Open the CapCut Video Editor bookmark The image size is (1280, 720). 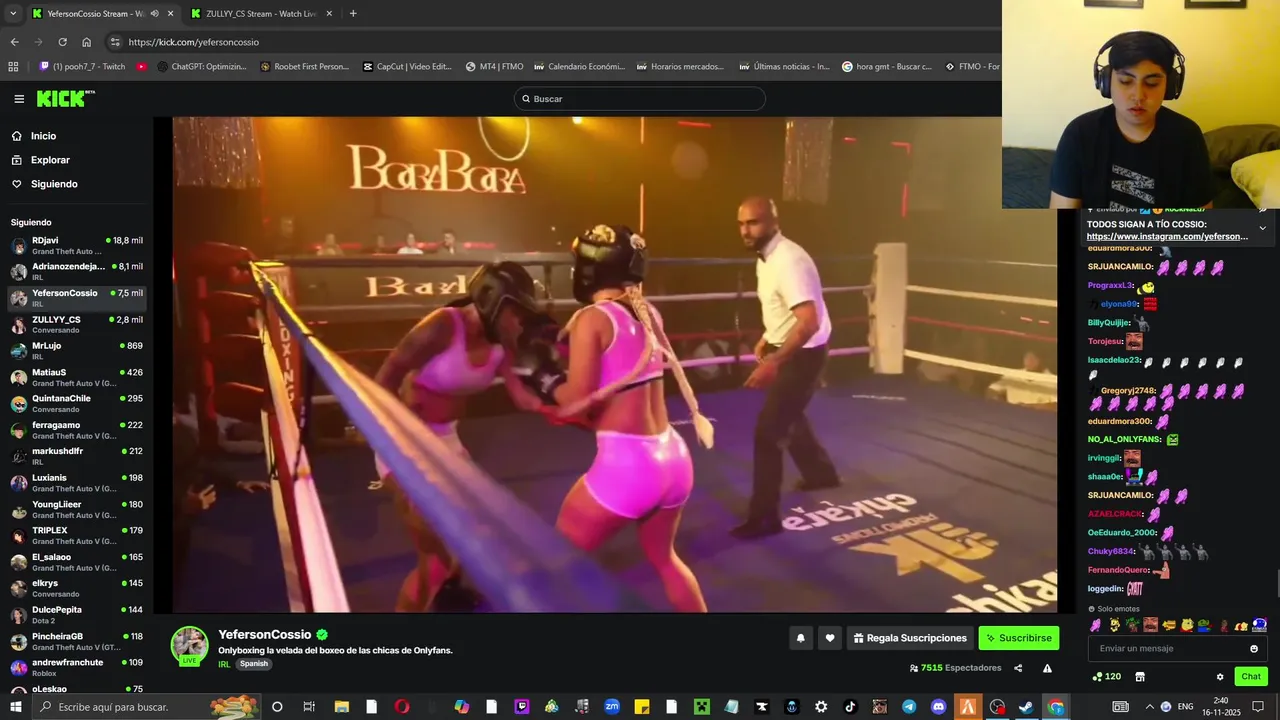[407, 67]
